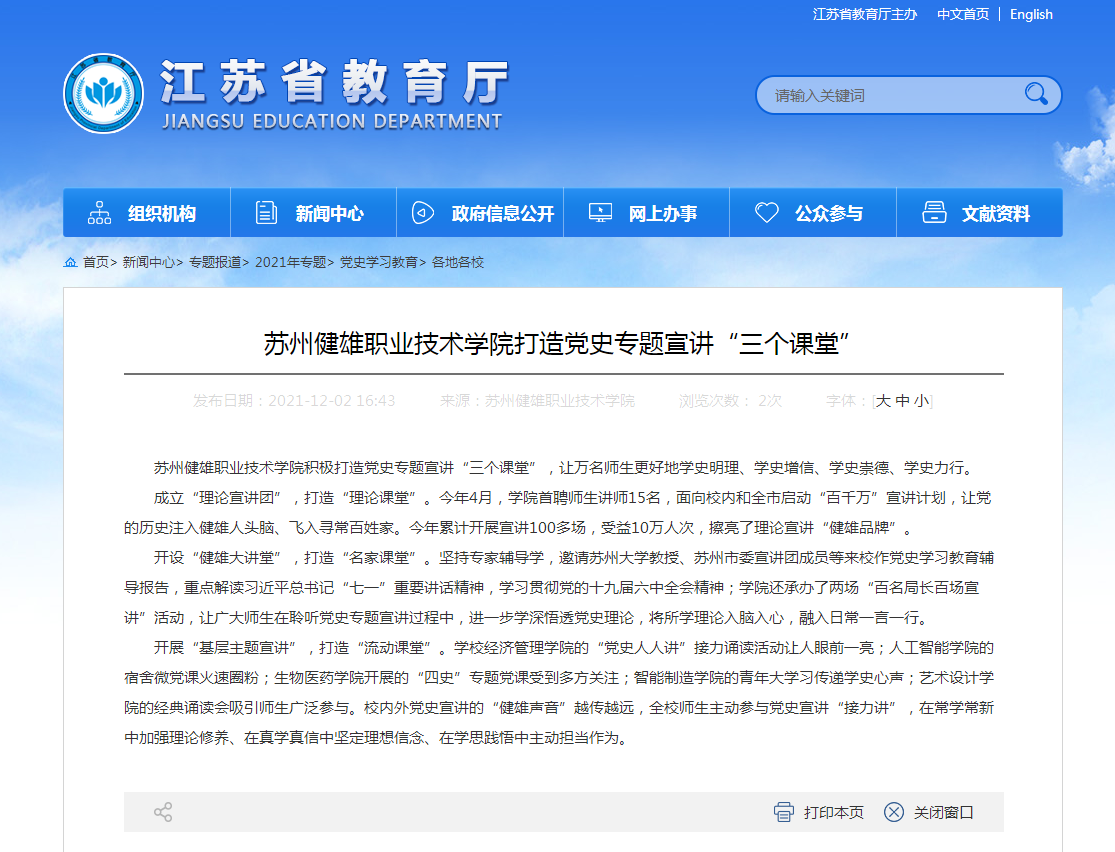Click the 江苏省教育厅 site title text
Screen dimensions: 1115x852
pos(334,82)
